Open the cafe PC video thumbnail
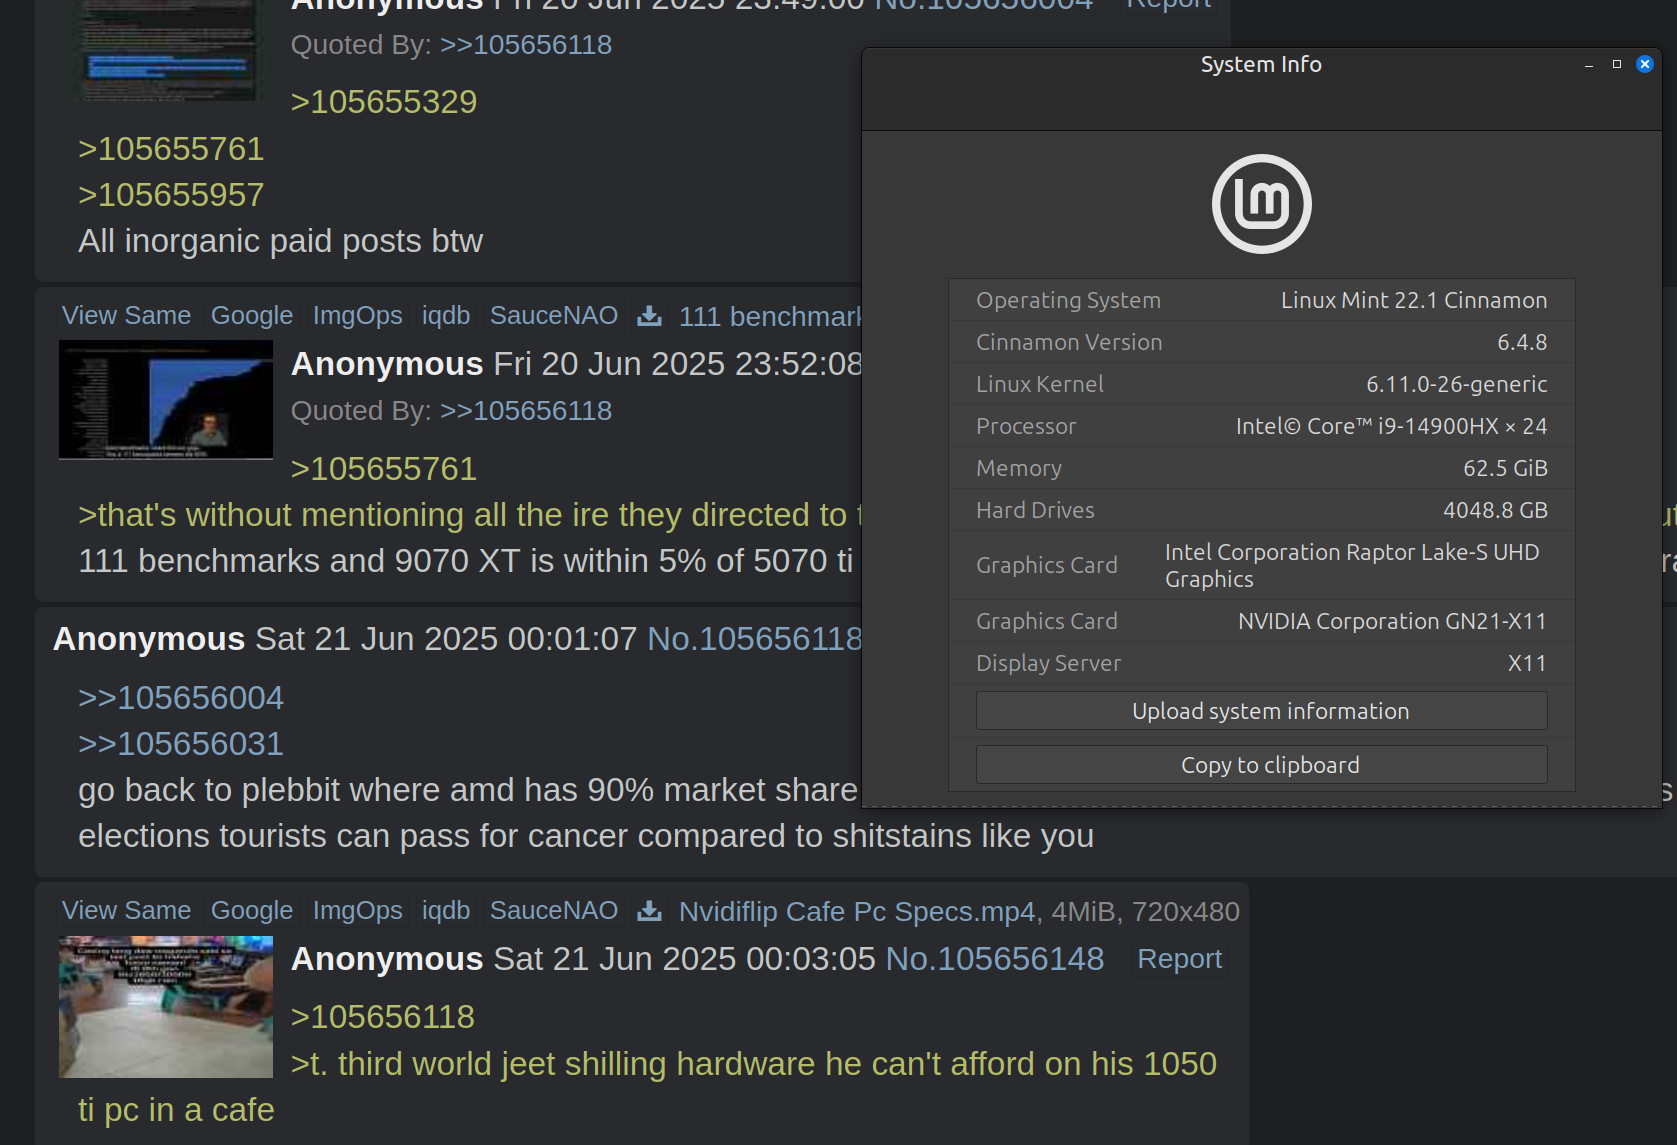The width and height of the screenshot is (1677, 1145). click(166, 1006)
